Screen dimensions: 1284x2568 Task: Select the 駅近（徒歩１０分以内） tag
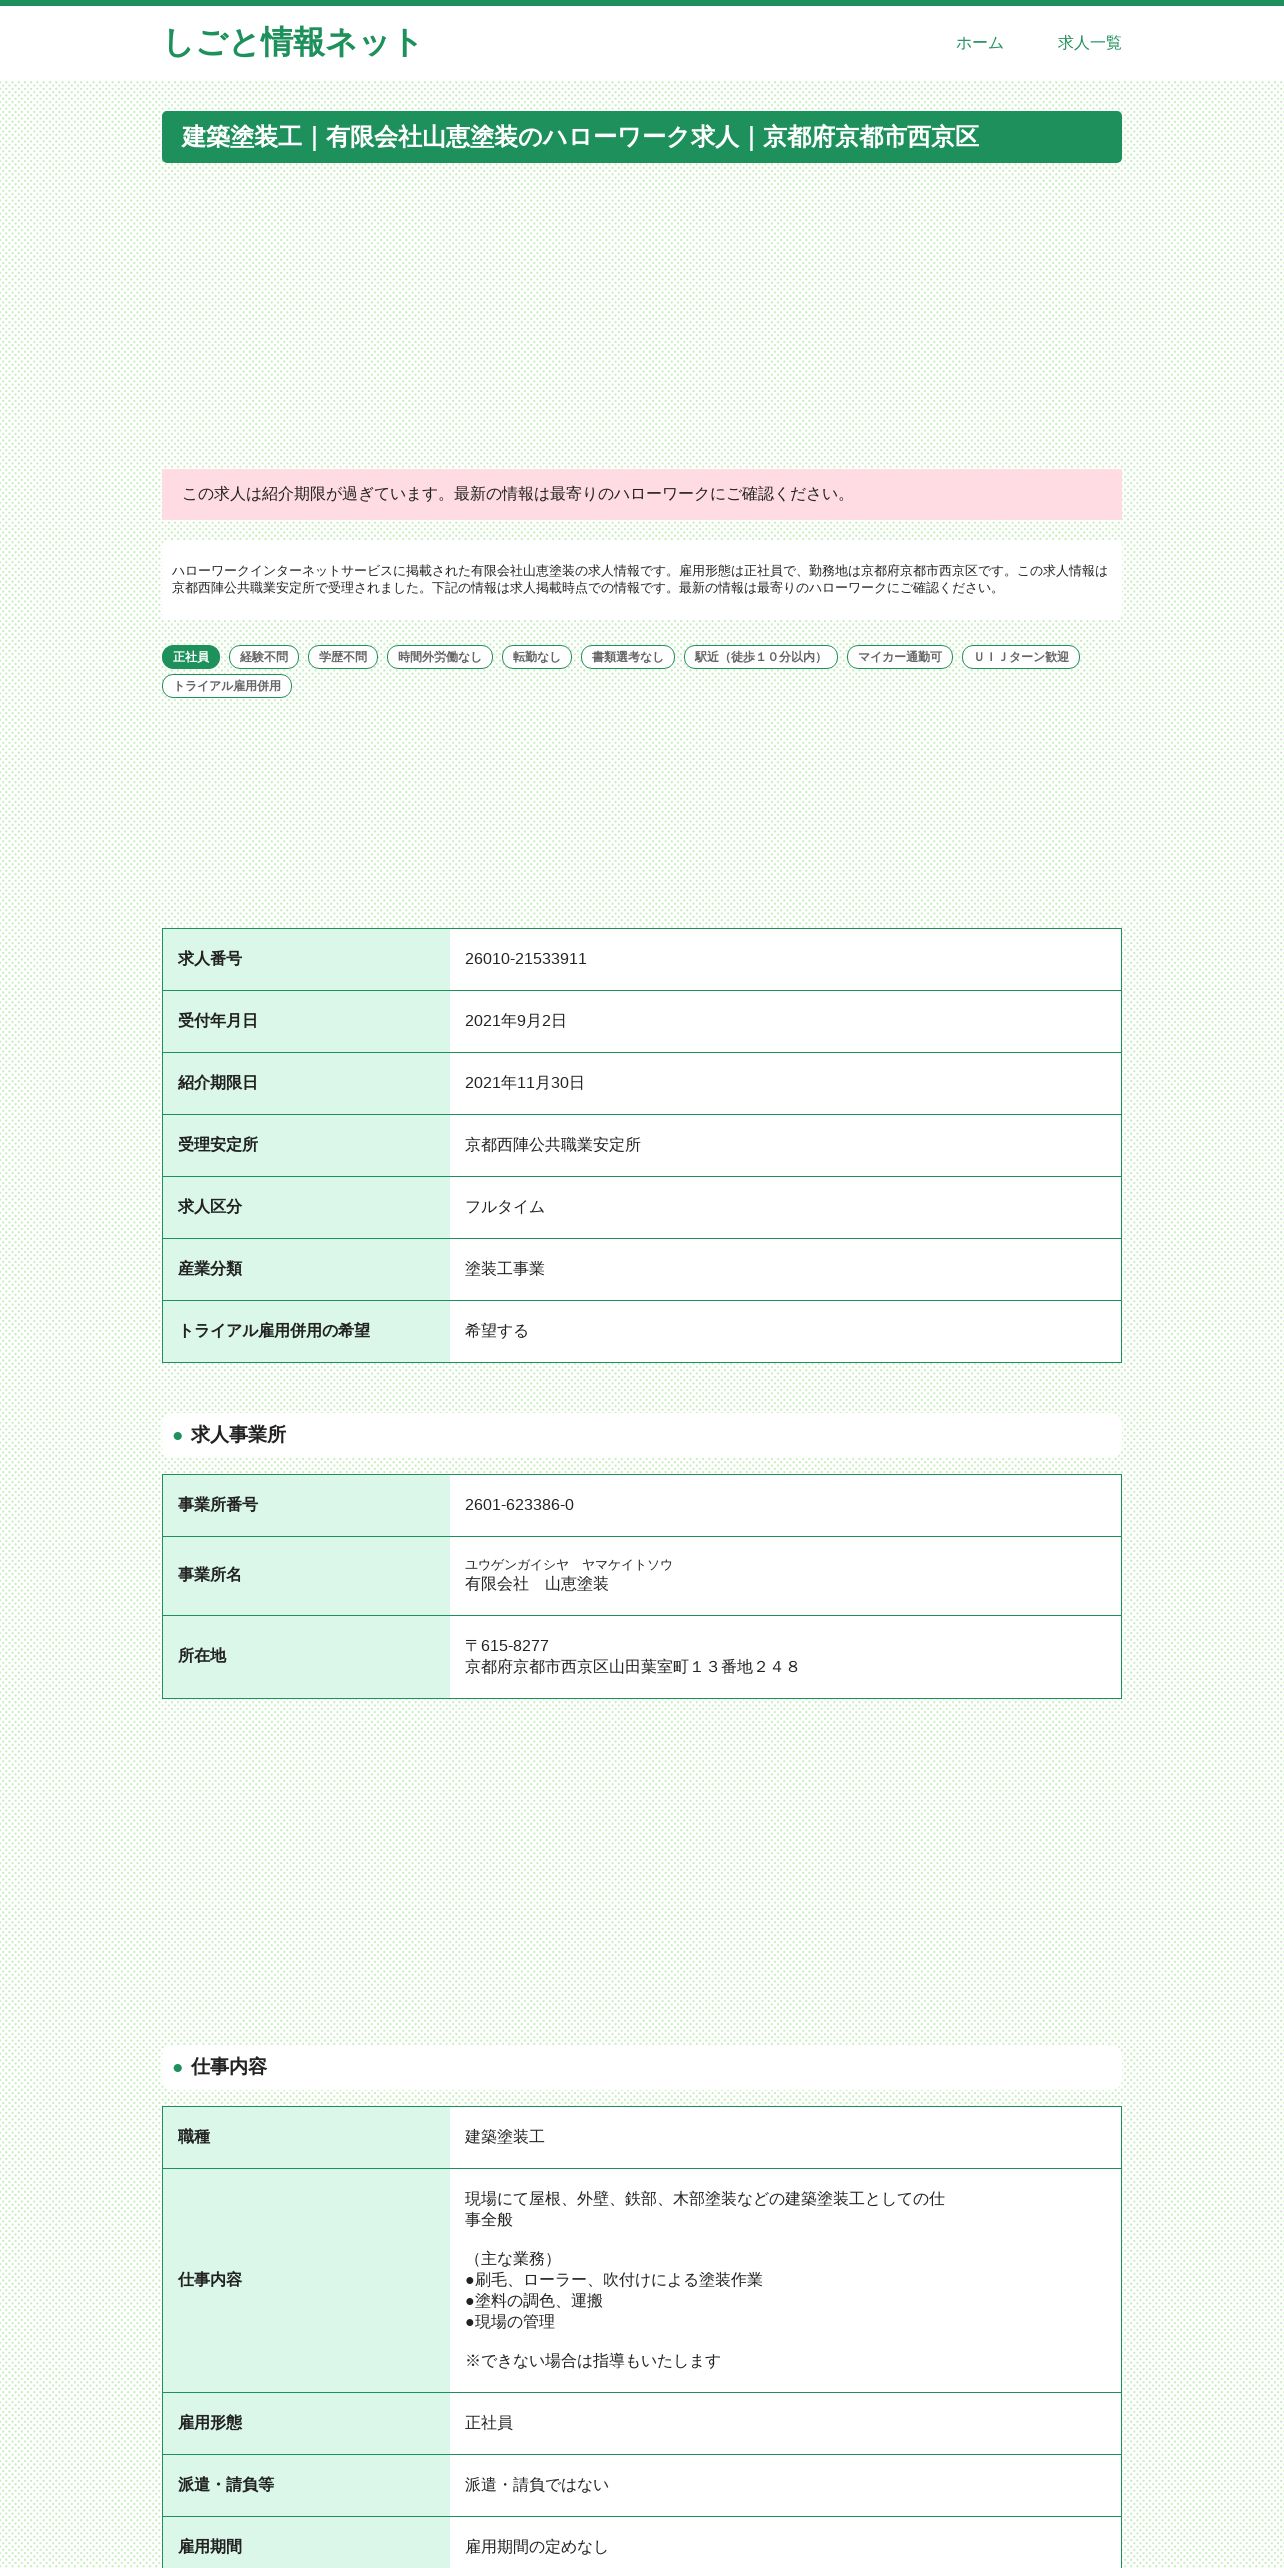[x=761, y=657]
